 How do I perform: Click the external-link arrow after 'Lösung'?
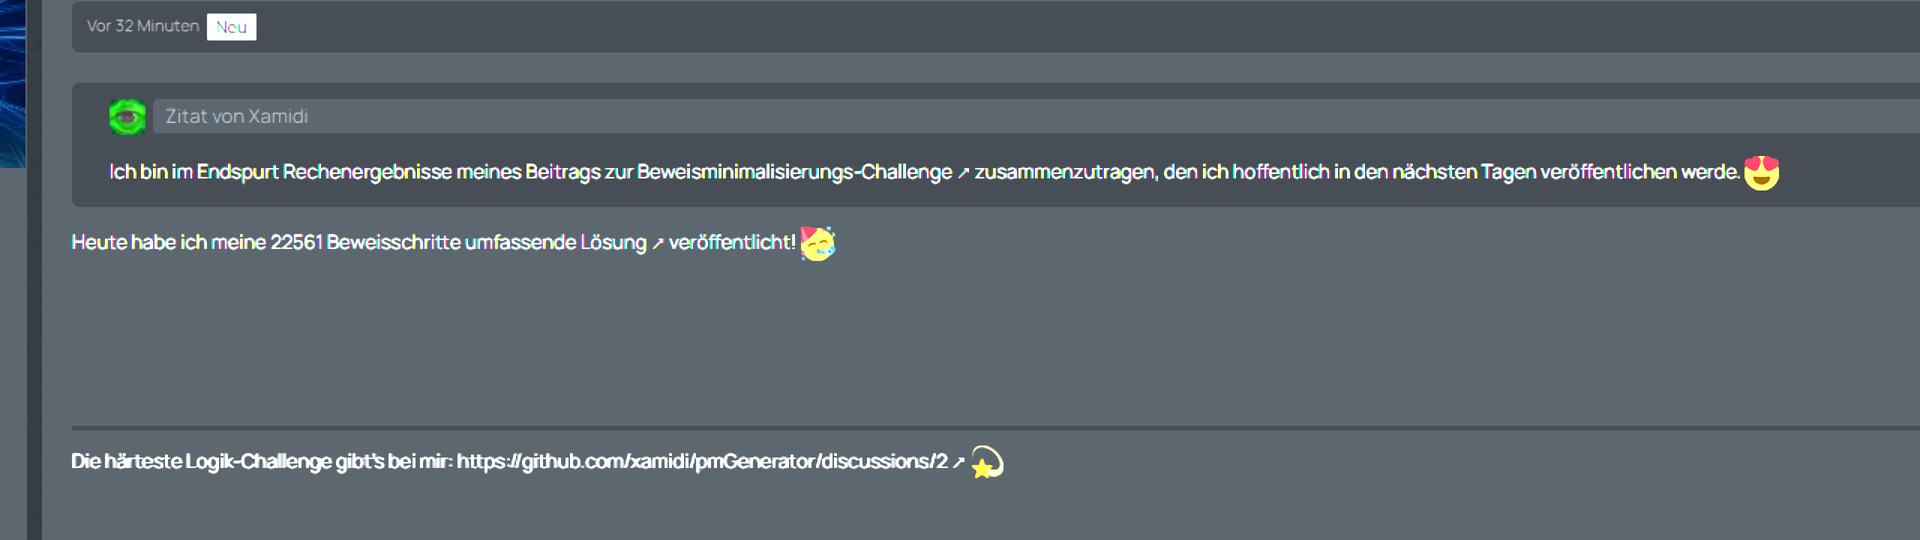[657, 244]
